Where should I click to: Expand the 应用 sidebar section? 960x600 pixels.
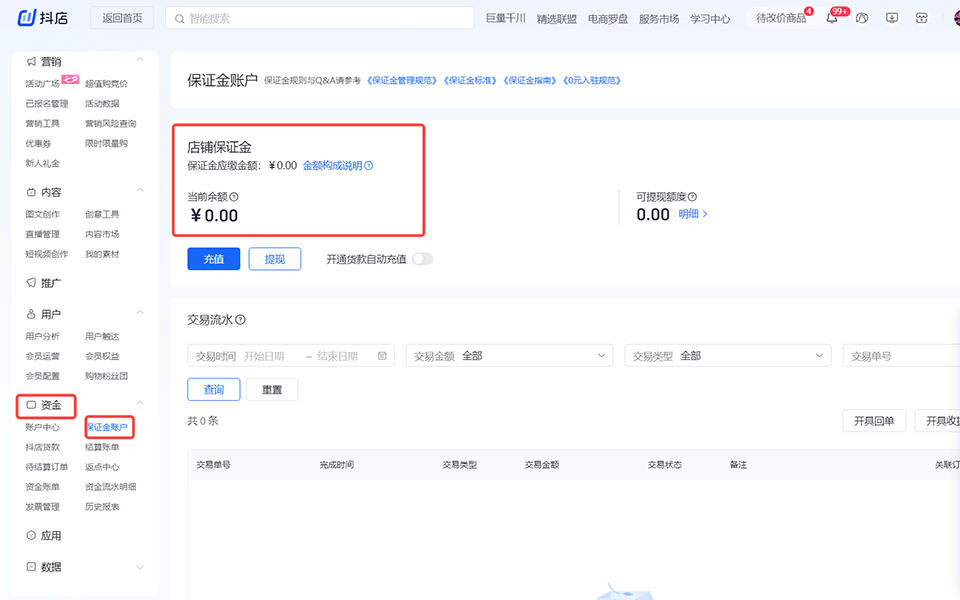click(x=139, y=535)
